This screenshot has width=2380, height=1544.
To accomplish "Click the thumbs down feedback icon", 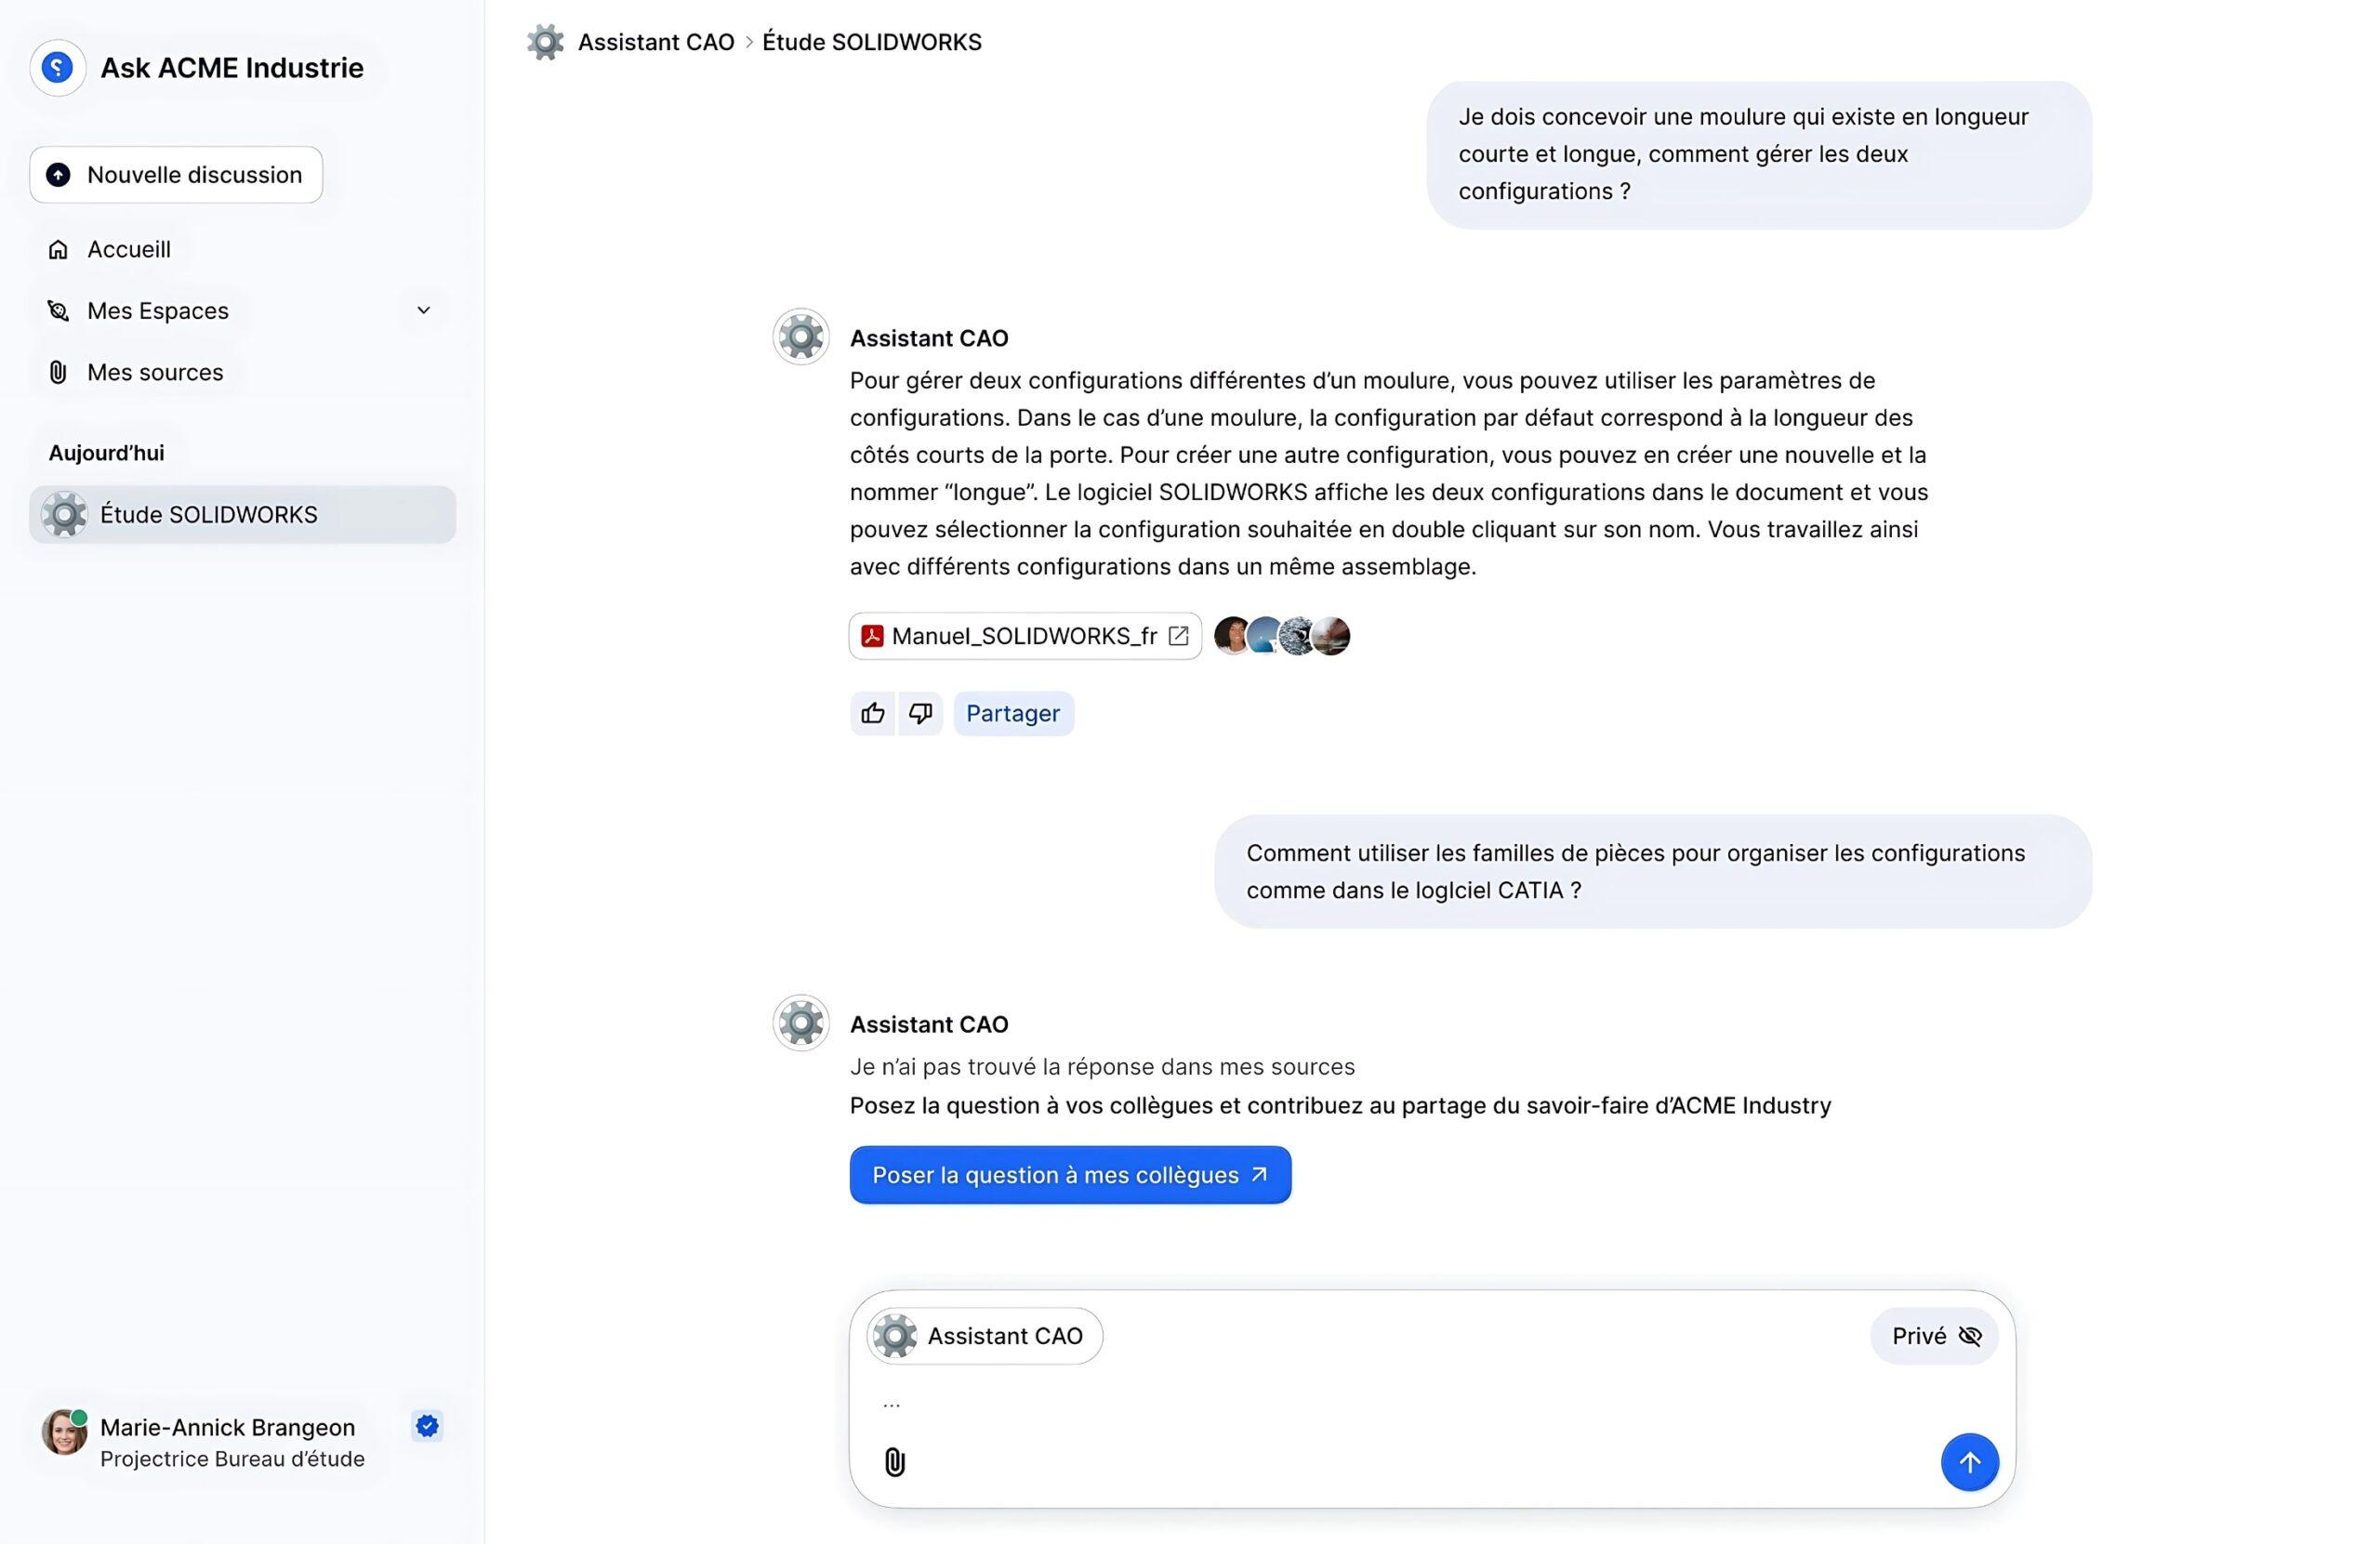I will coord(920,713).
